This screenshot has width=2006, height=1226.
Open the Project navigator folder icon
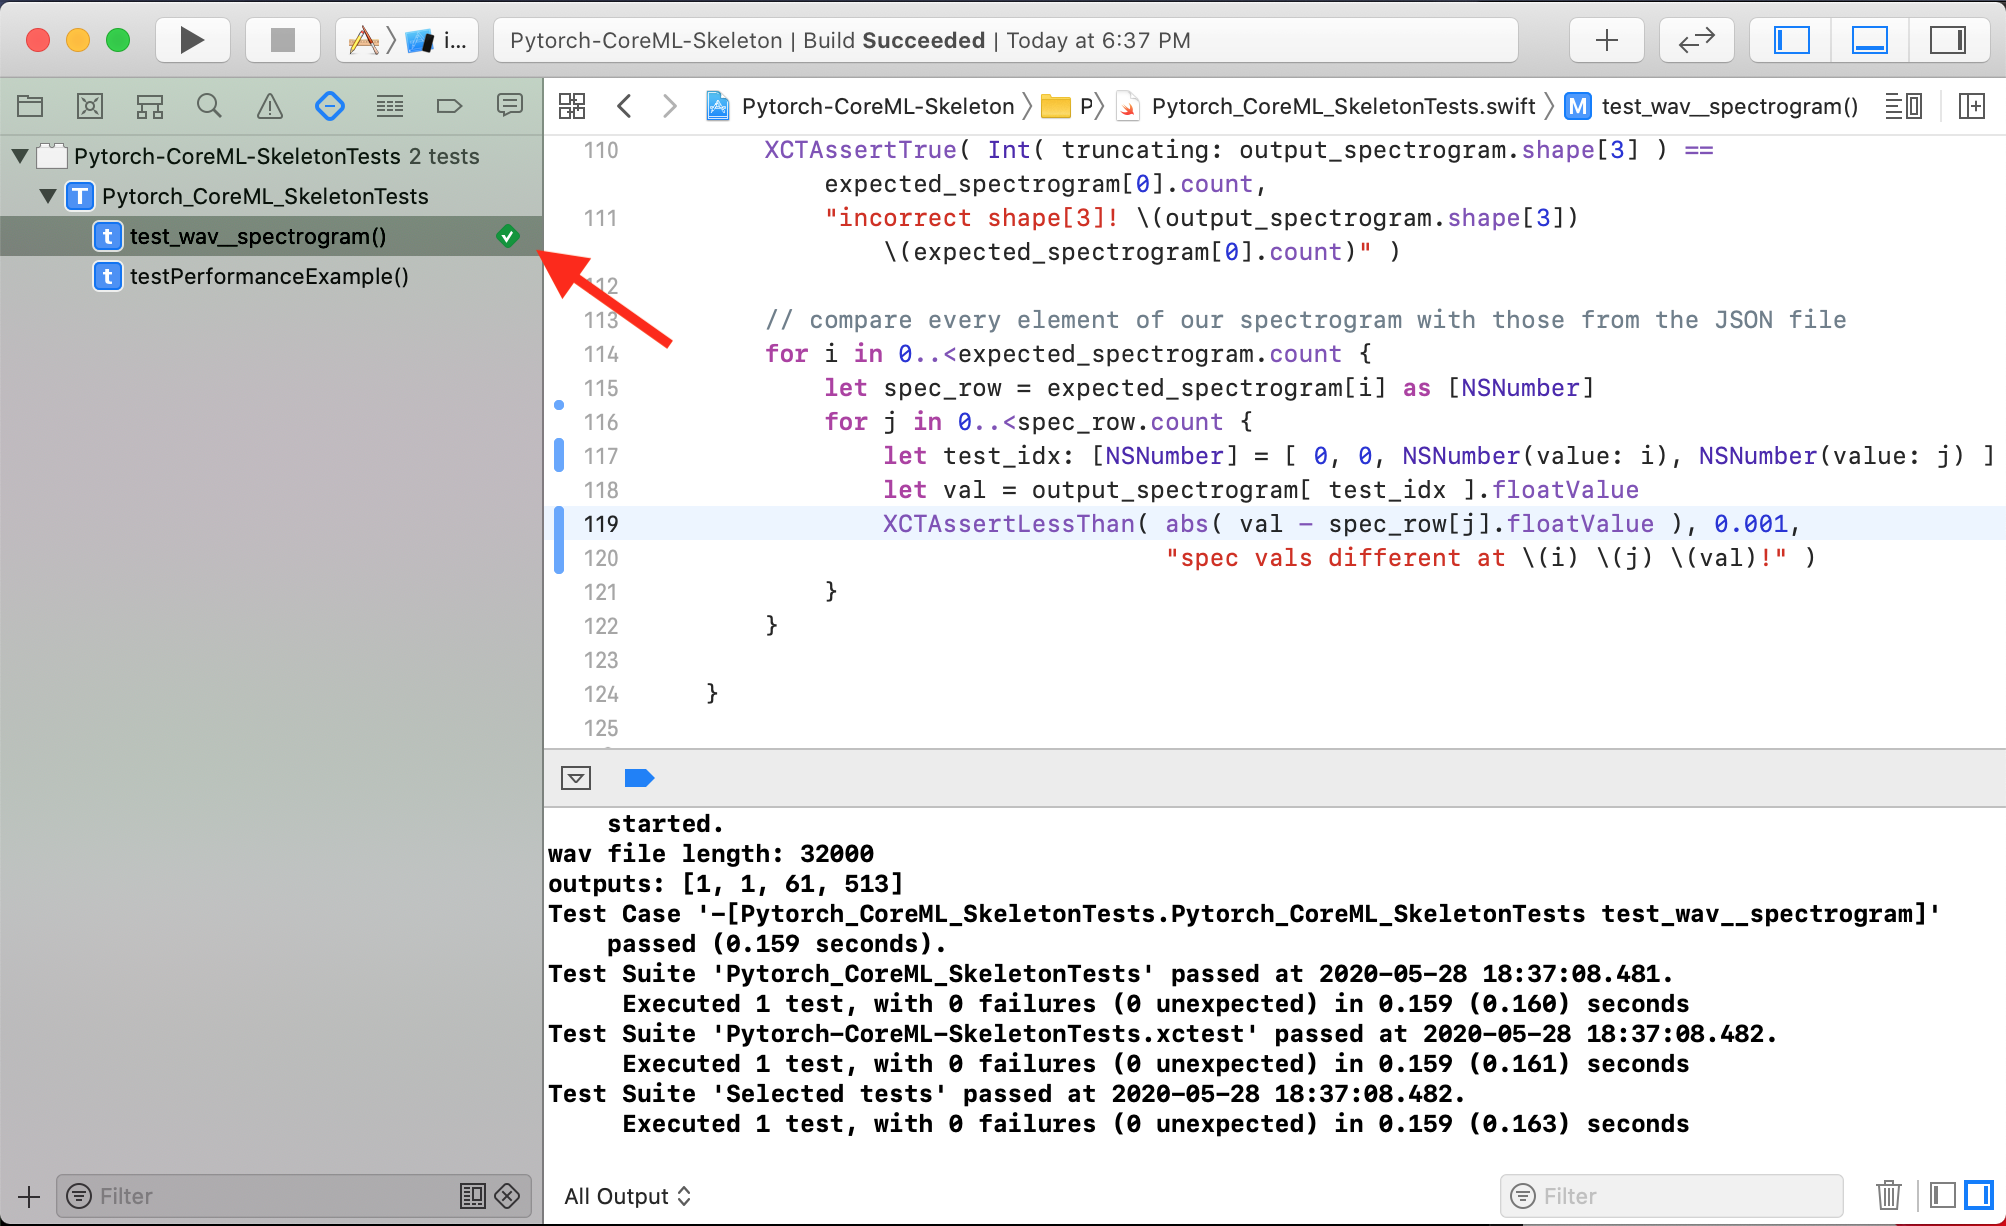point(30,106)
